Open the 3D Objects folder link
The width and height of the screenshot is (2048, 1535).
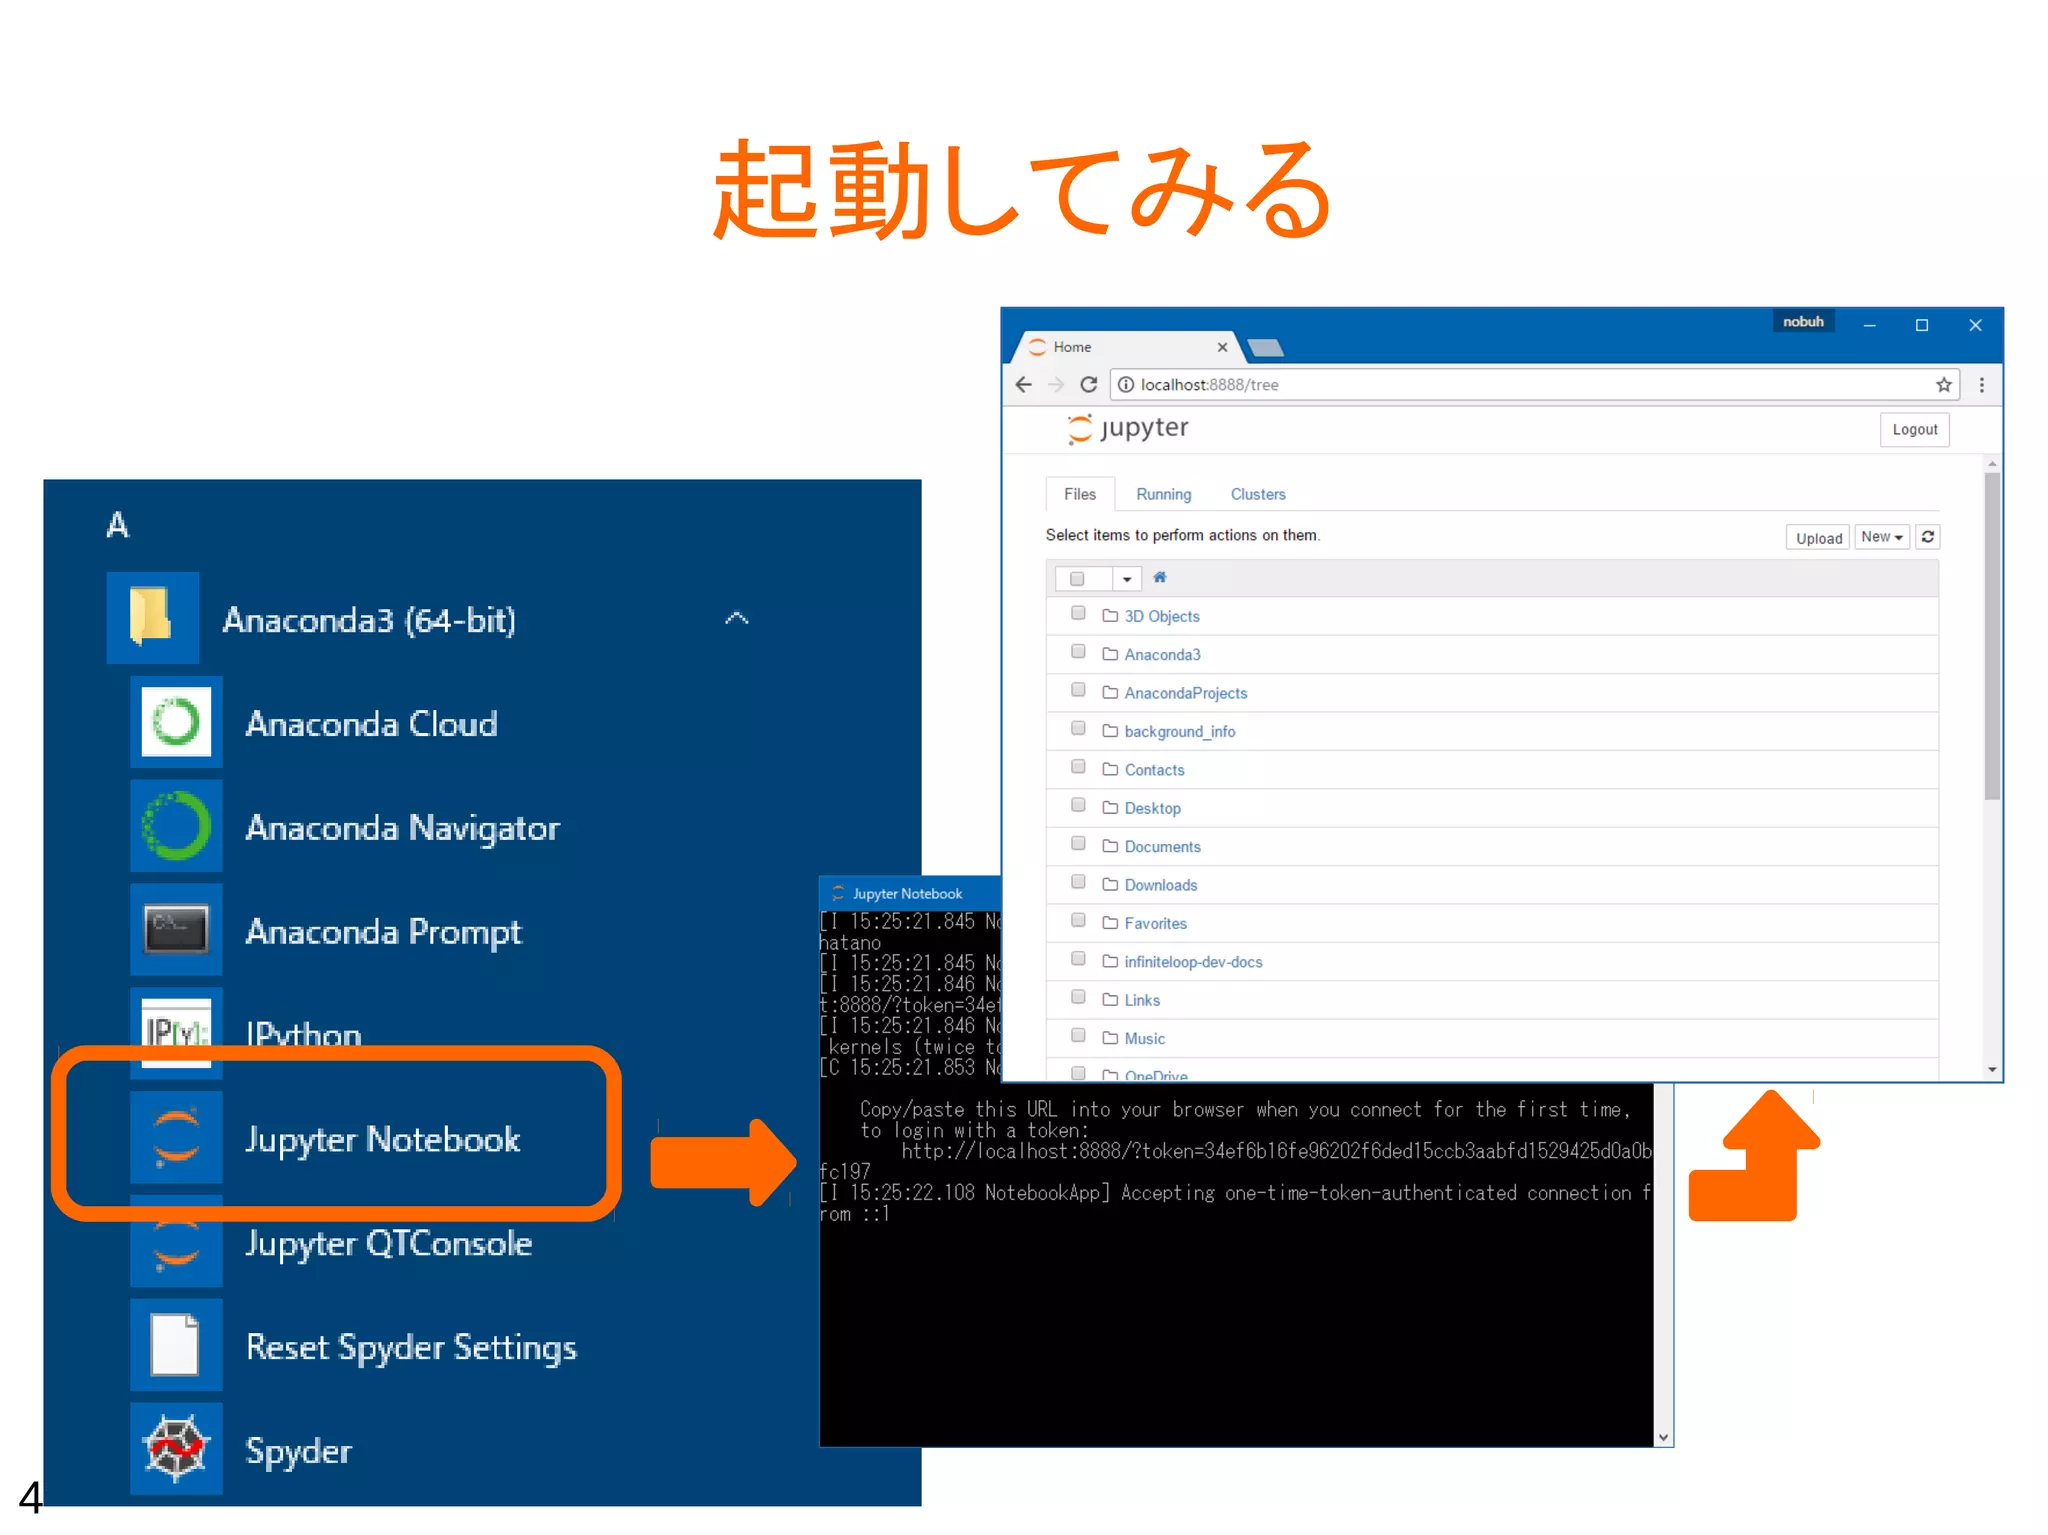[x=1162, y=616]
